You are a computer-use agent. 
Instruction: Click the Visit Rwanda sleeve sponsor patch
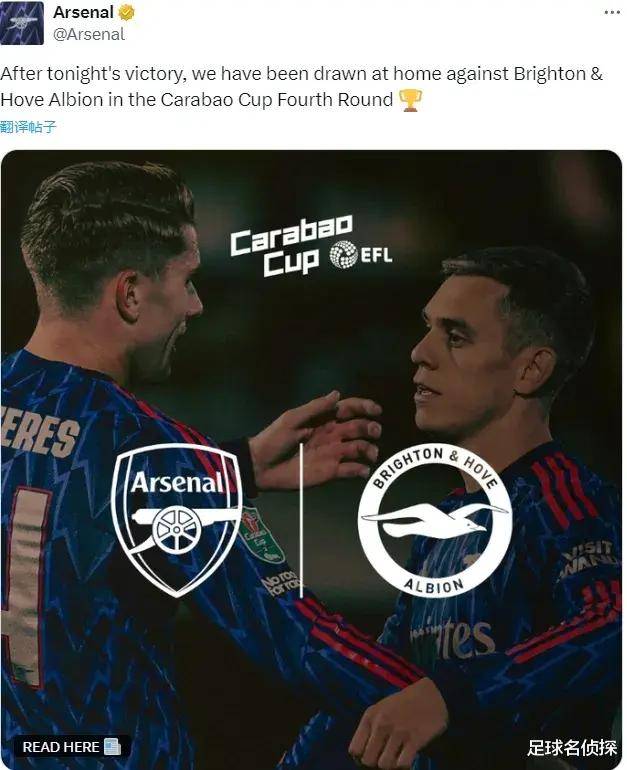click(589, 558)
